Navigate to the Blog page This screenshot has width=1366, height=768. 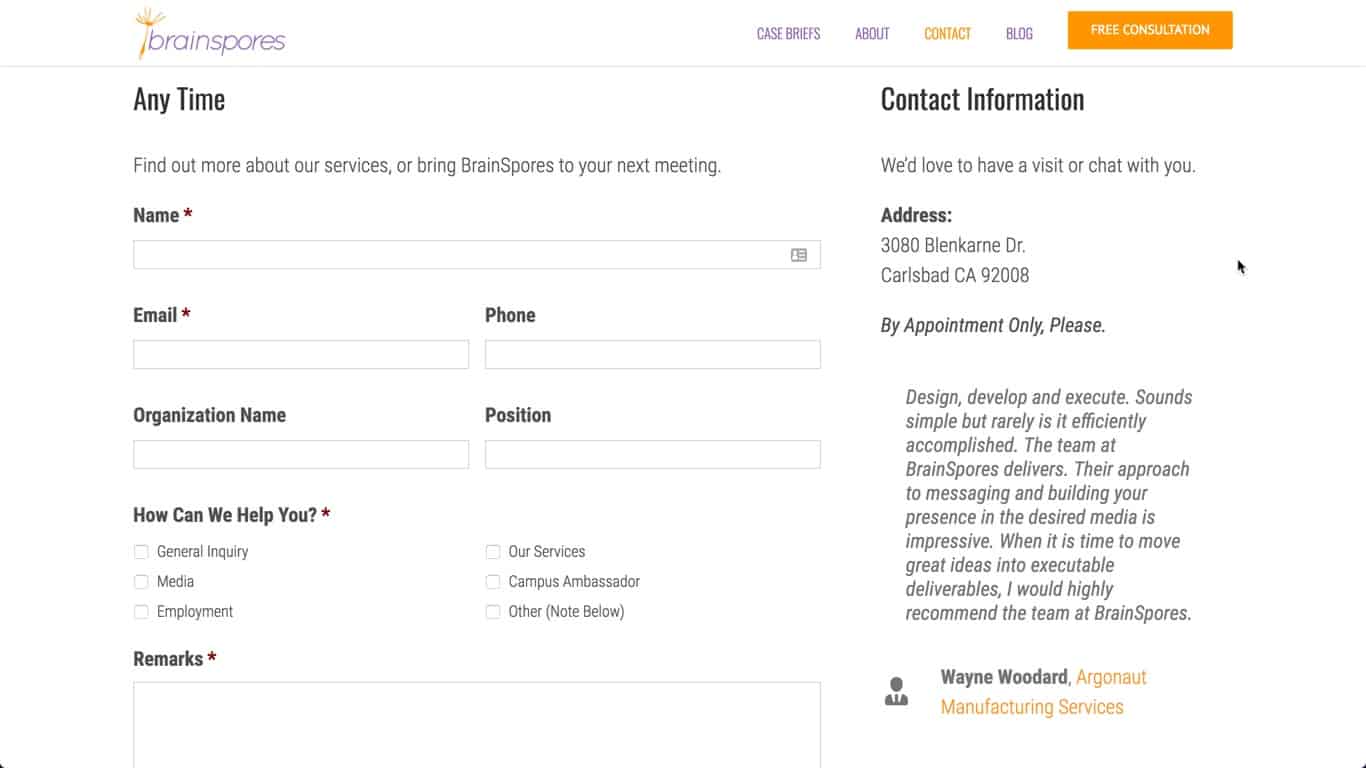[1019, 34]
